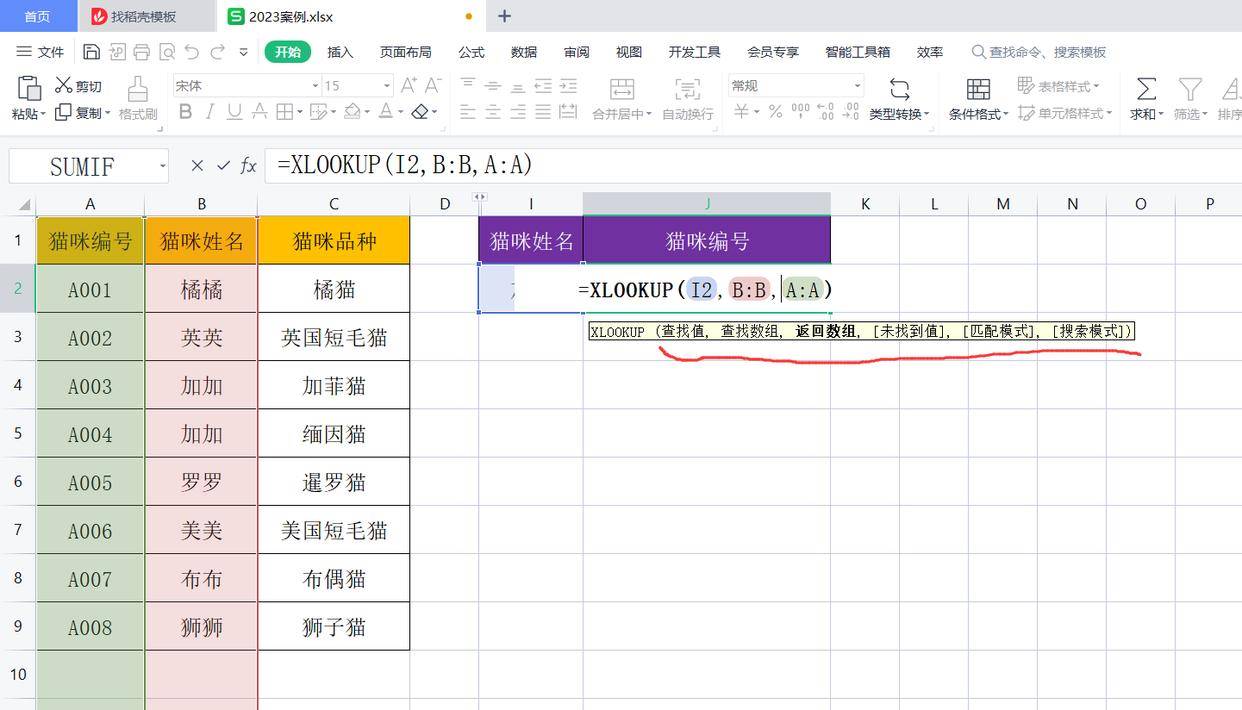Image resolution: width=1242 pixels, height=710 pixels.
Task: Open Name Box dropdown showing SUMIF
Action: [x=162, y=166]
